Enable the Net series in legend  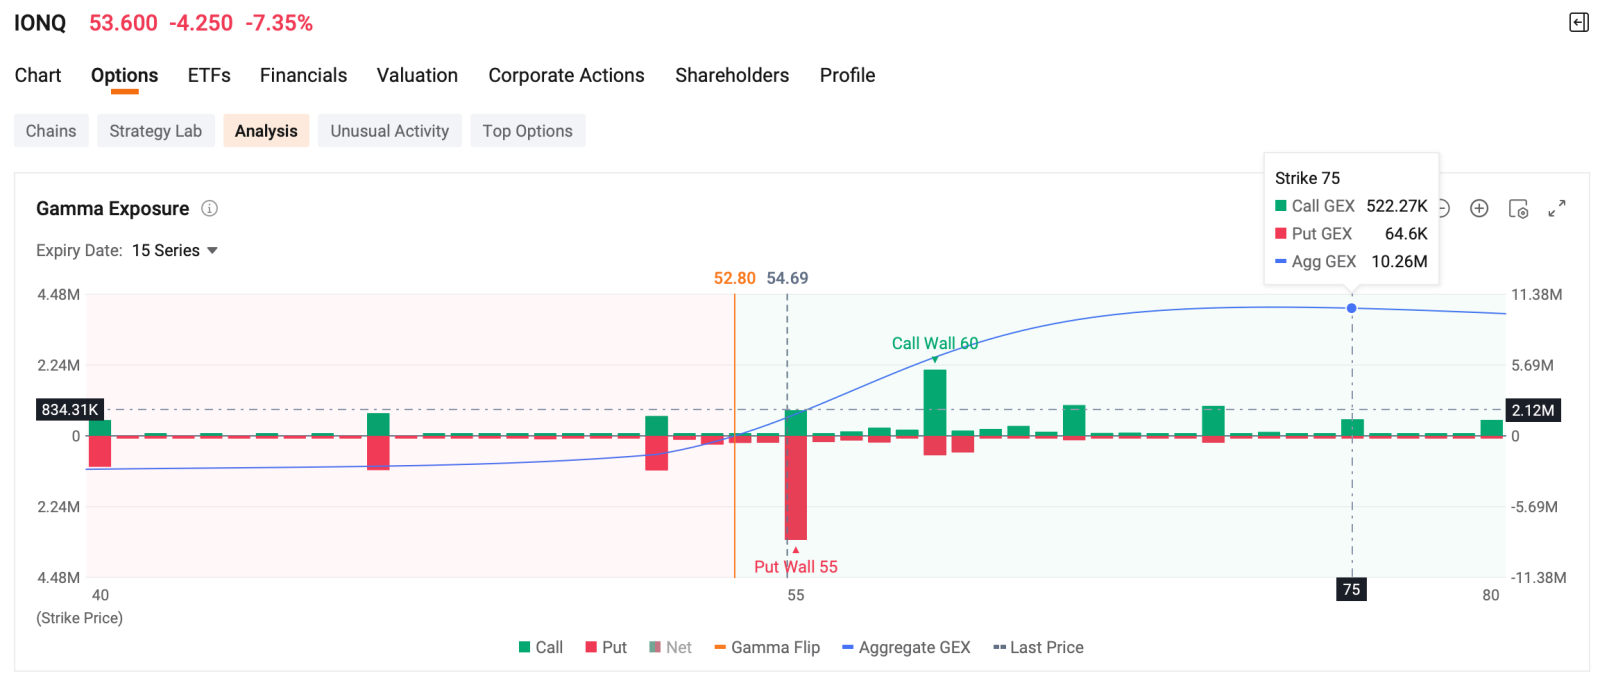tap(670, 647)
